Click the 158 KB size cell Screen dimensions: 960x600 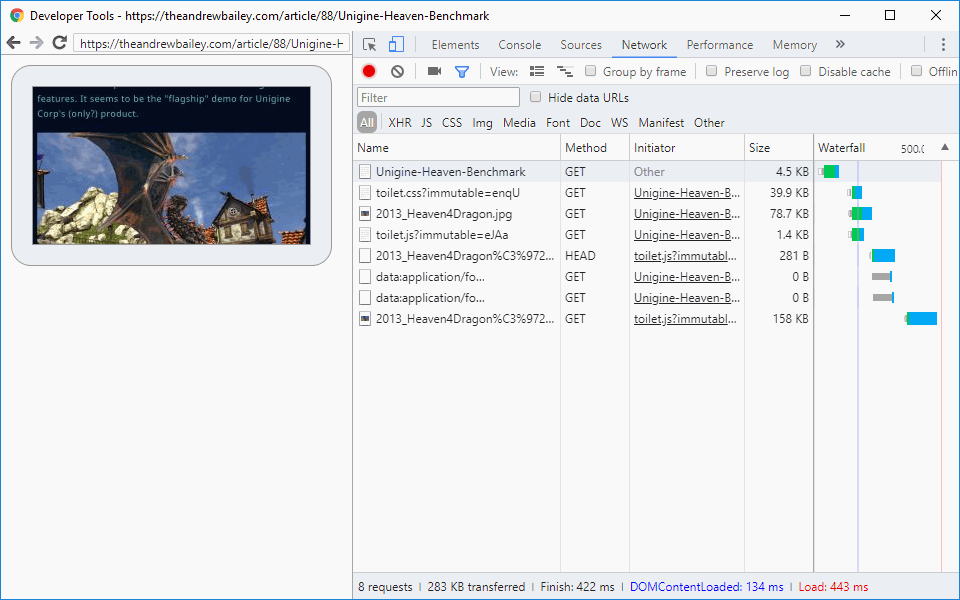tap(779, 319)
